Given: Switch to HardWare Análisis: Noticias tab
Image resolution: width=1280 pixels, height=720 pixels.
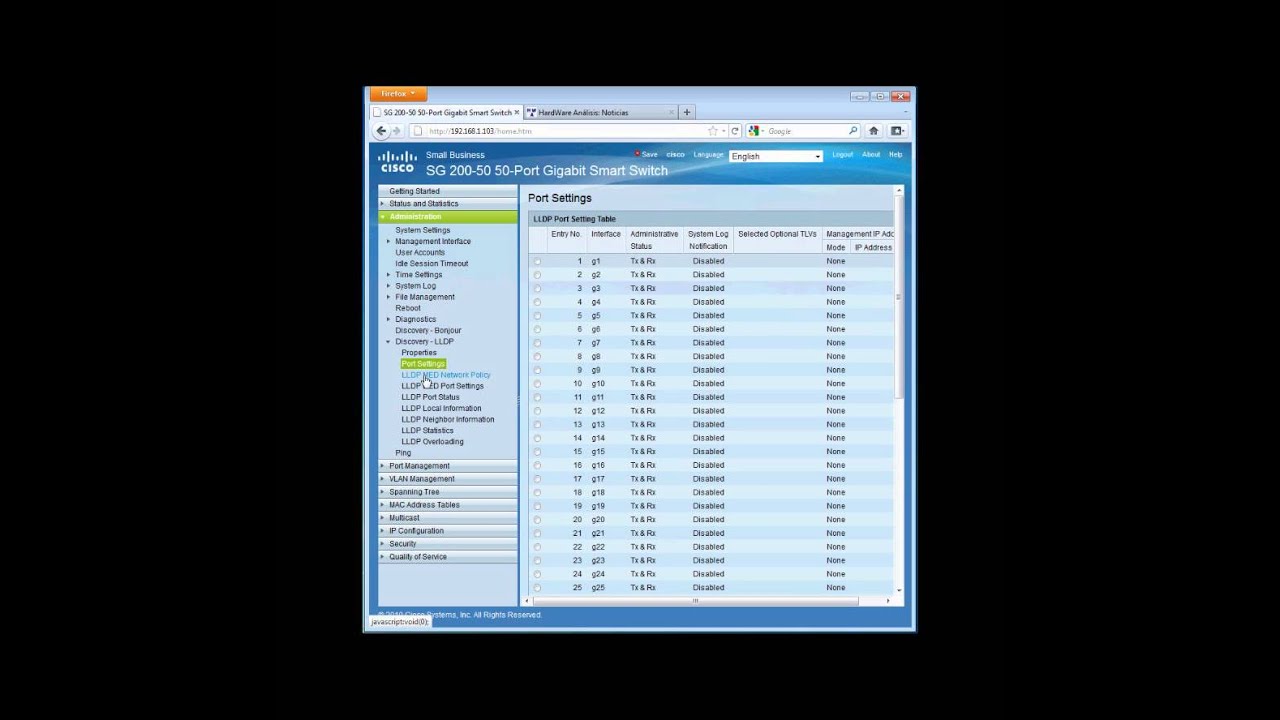Looking at the screenshot, I should click(x=600, y=113).
